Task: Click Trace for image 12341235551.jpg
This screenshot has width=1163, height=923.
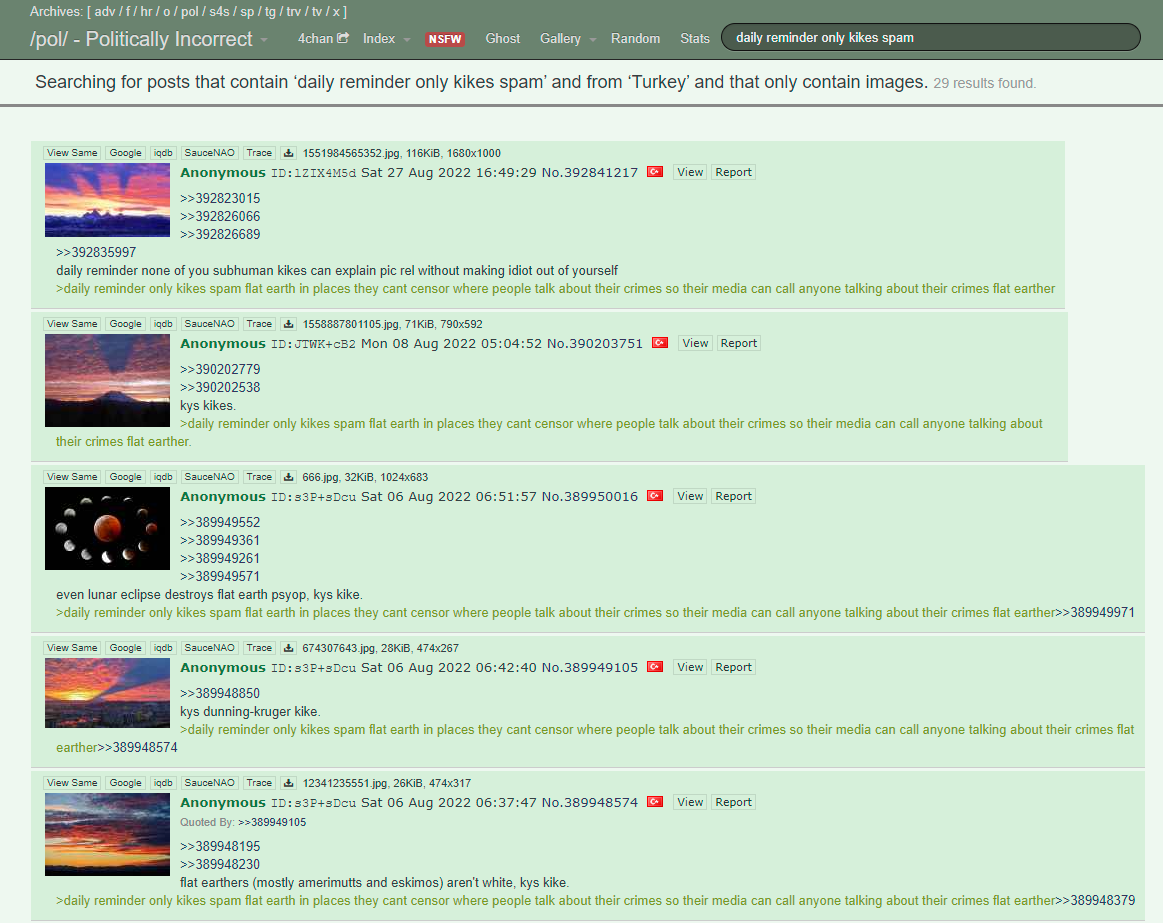Action: pyautogui.click(x=259, y=783)
